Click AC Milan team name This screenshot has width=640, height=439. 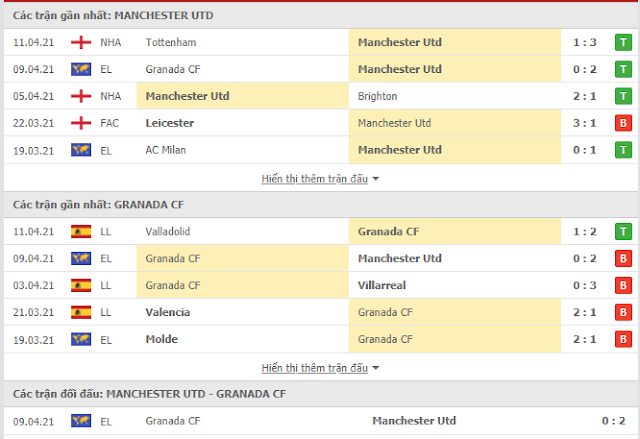click(166, 150)
